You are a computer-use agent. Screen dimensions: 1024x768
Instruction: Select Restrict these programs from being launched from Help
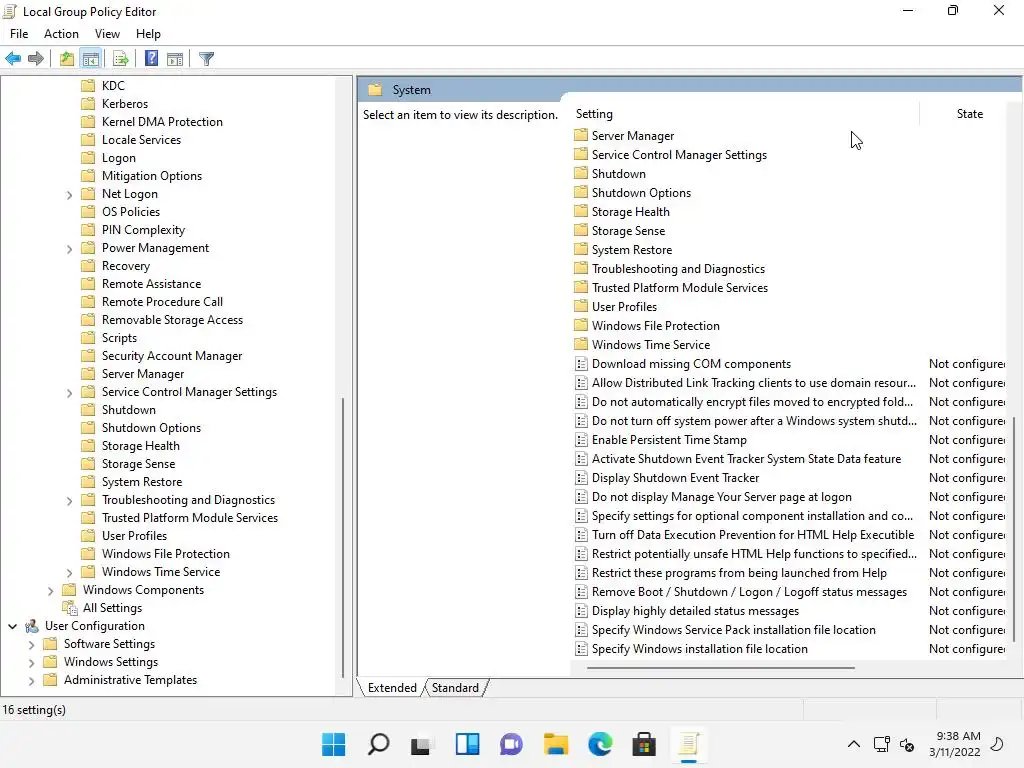pos(739,573)
